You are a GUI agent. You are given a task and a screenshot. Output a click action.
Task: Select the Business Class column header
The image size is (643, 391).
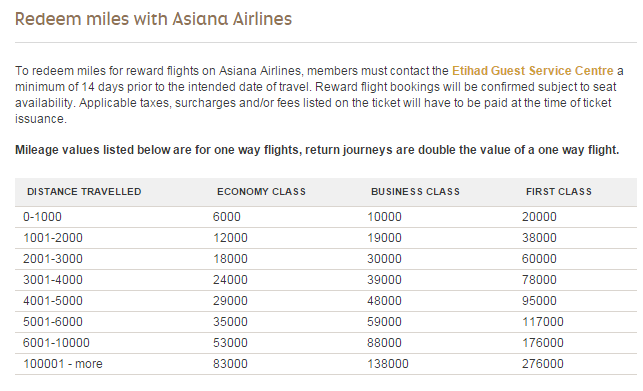pos(415,192)
